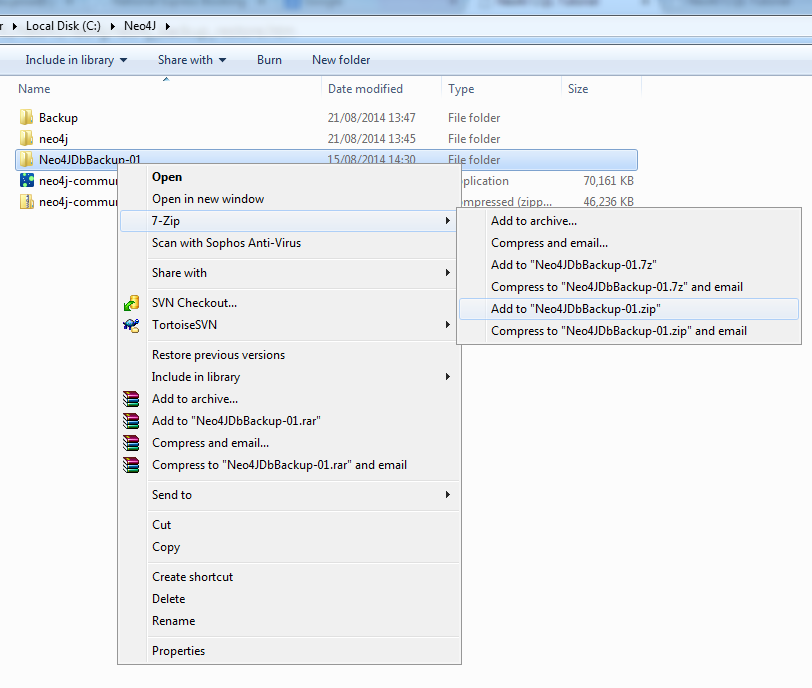Click WinRAR icon beside Compress to rar and email
Image resolution: width=812 pixels, height=688 pixels.
coord(131,465)
